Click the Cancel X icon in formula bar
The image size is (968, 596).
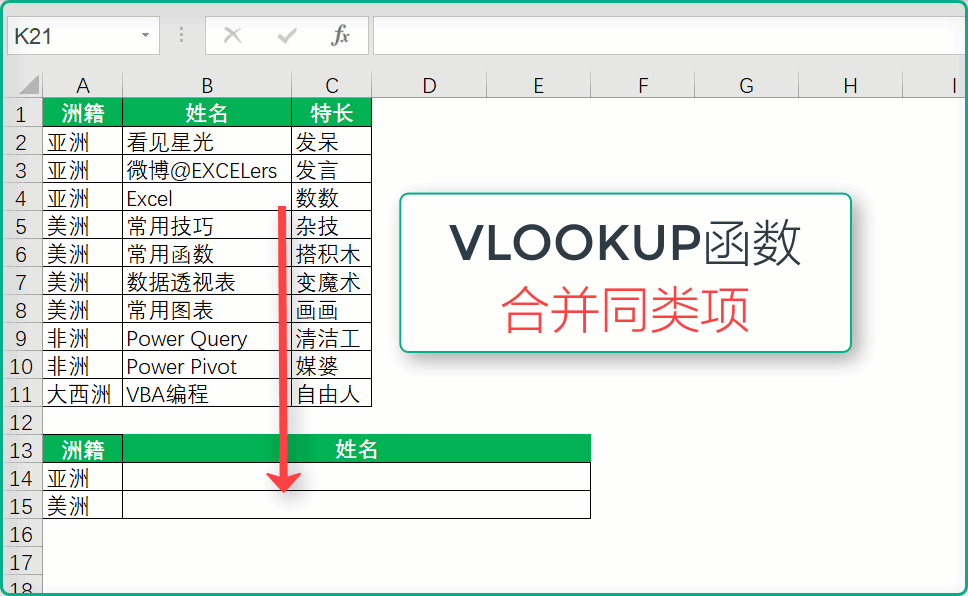(x=233, y=36)
